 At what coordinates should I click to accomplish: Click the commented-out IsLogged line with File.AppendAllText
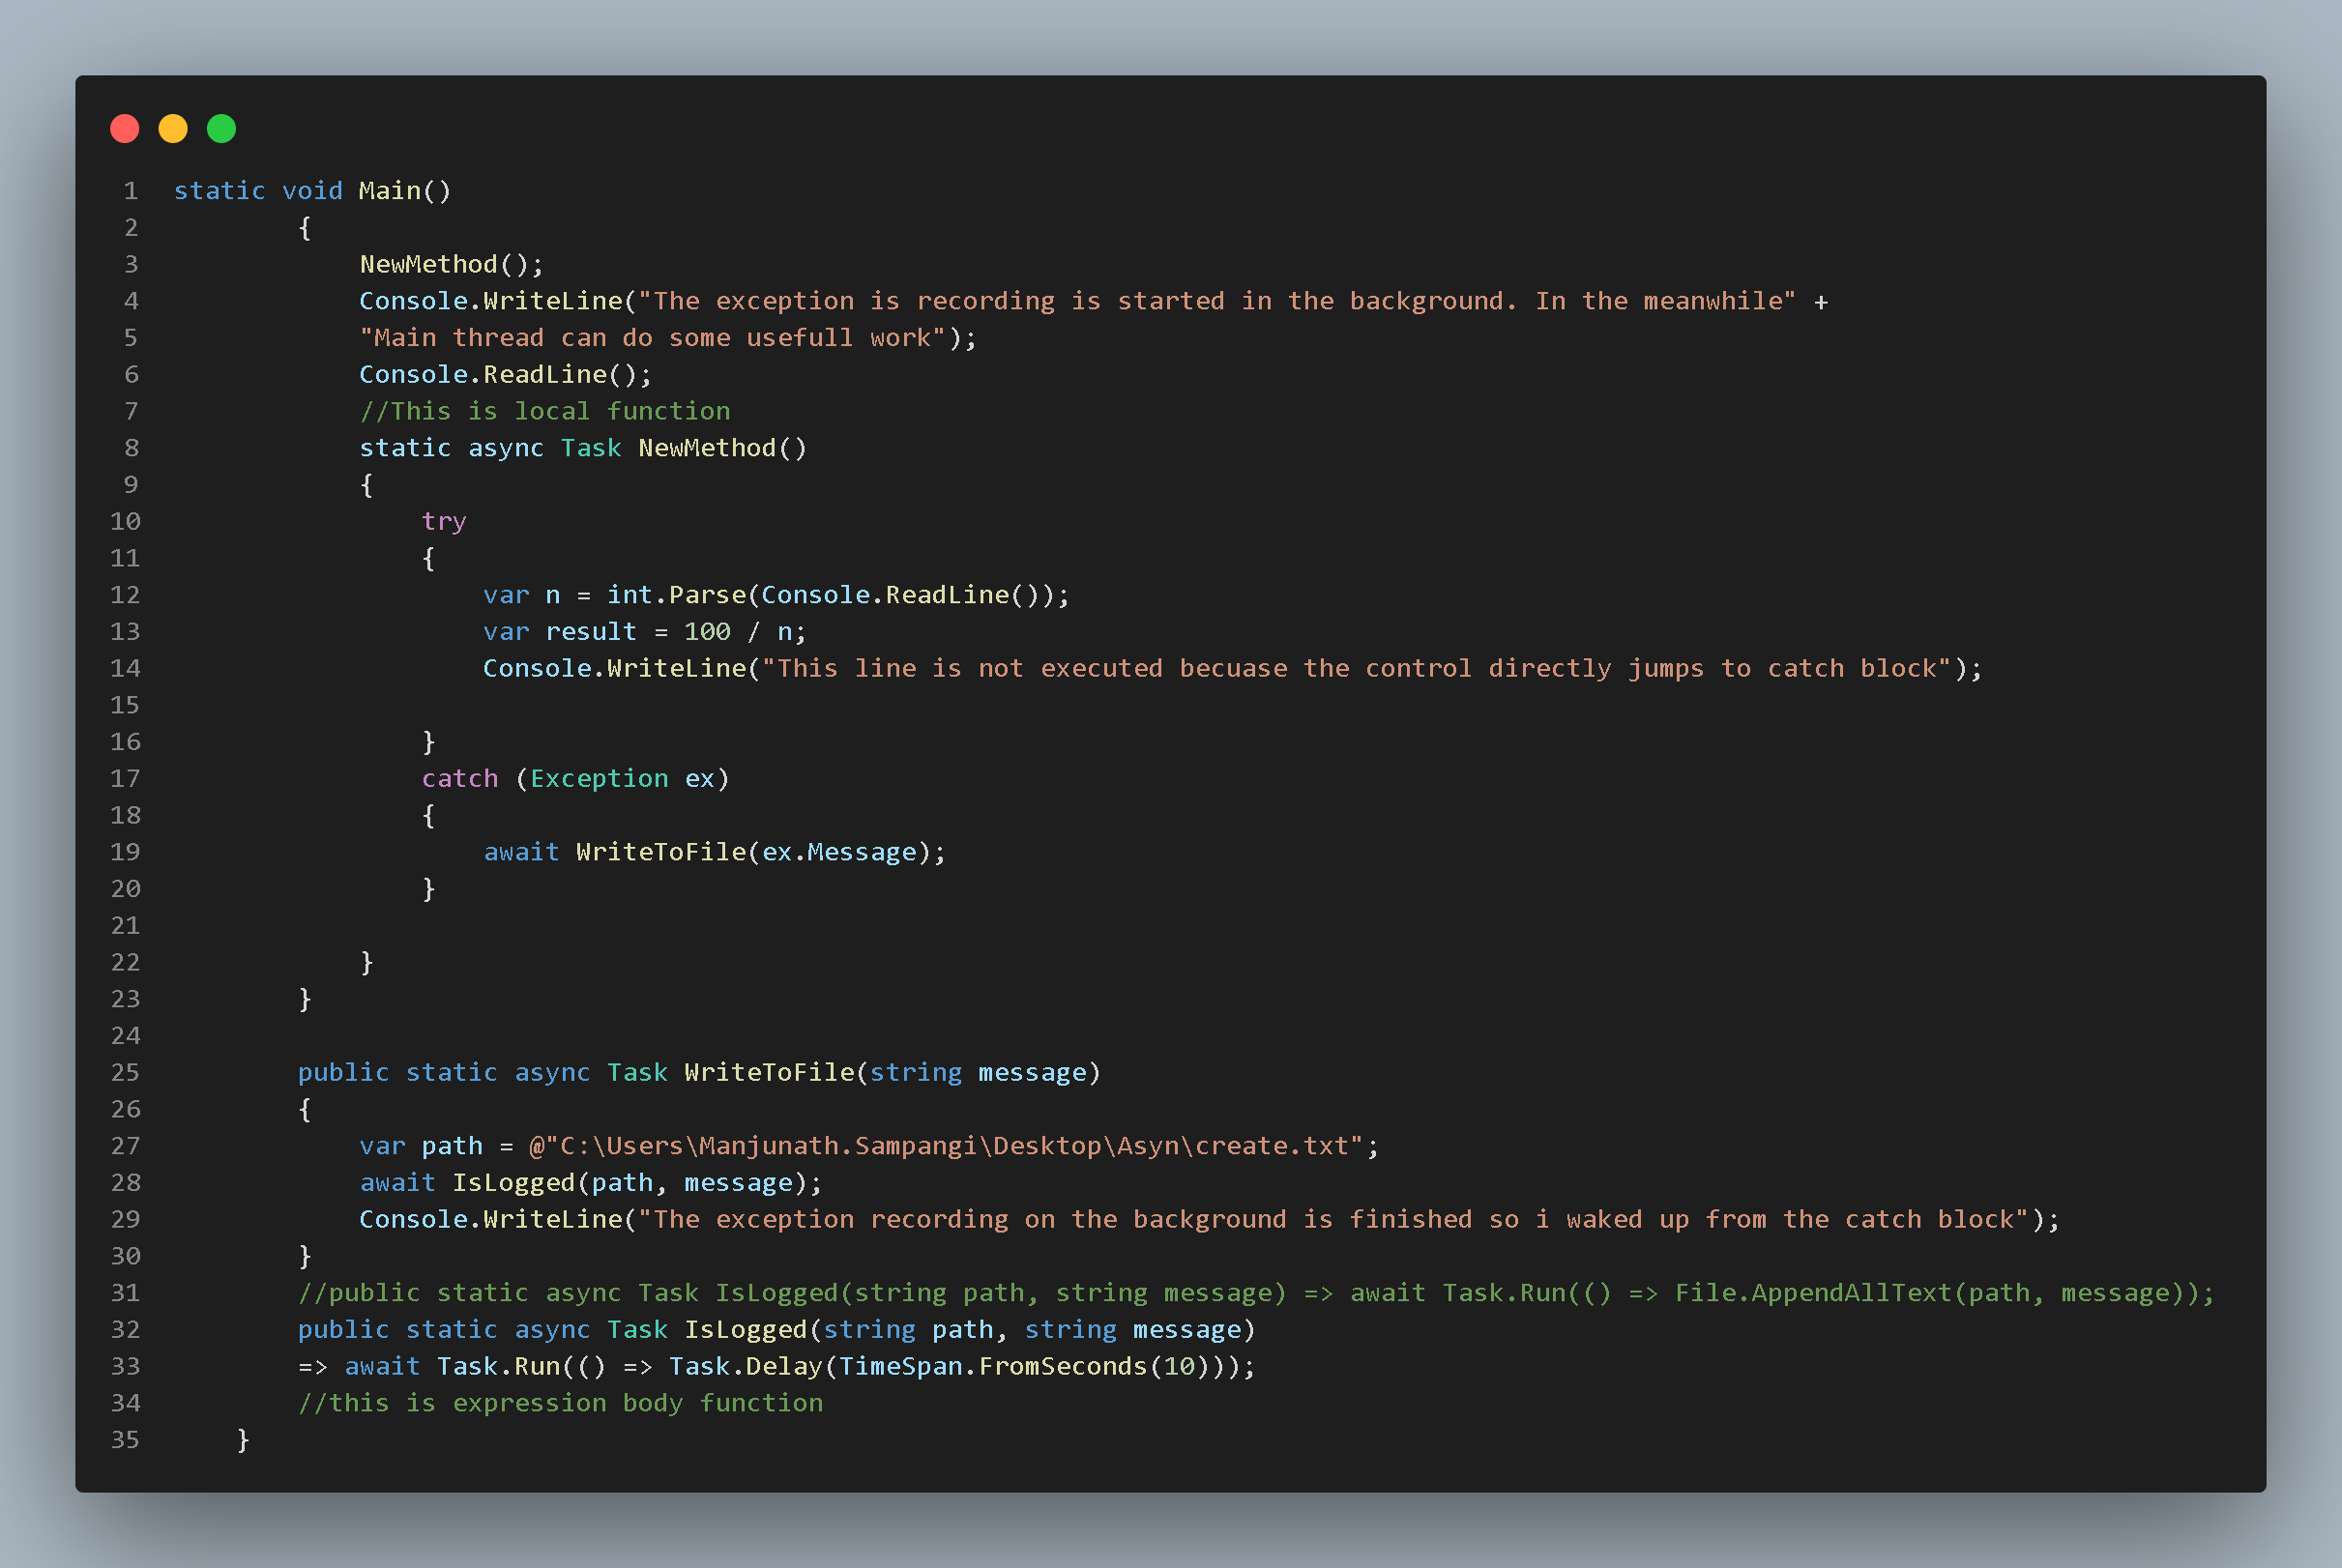point(1256,1293)
